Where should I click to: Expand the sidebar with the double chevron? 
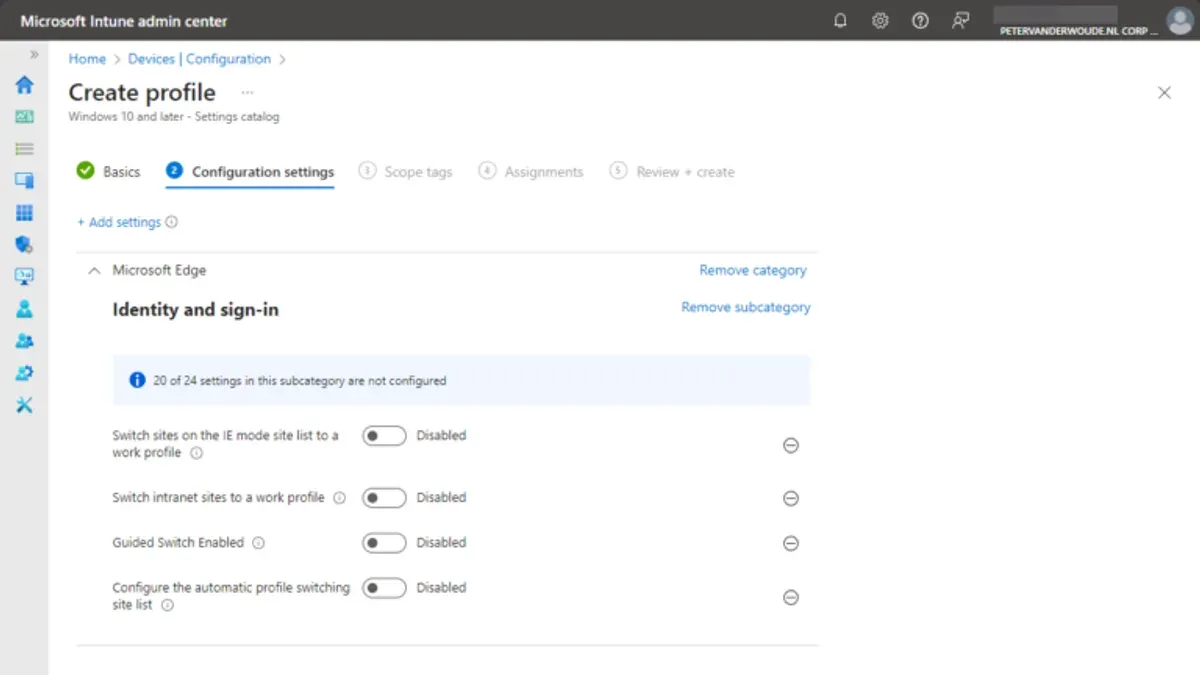[x=35, y=55]
